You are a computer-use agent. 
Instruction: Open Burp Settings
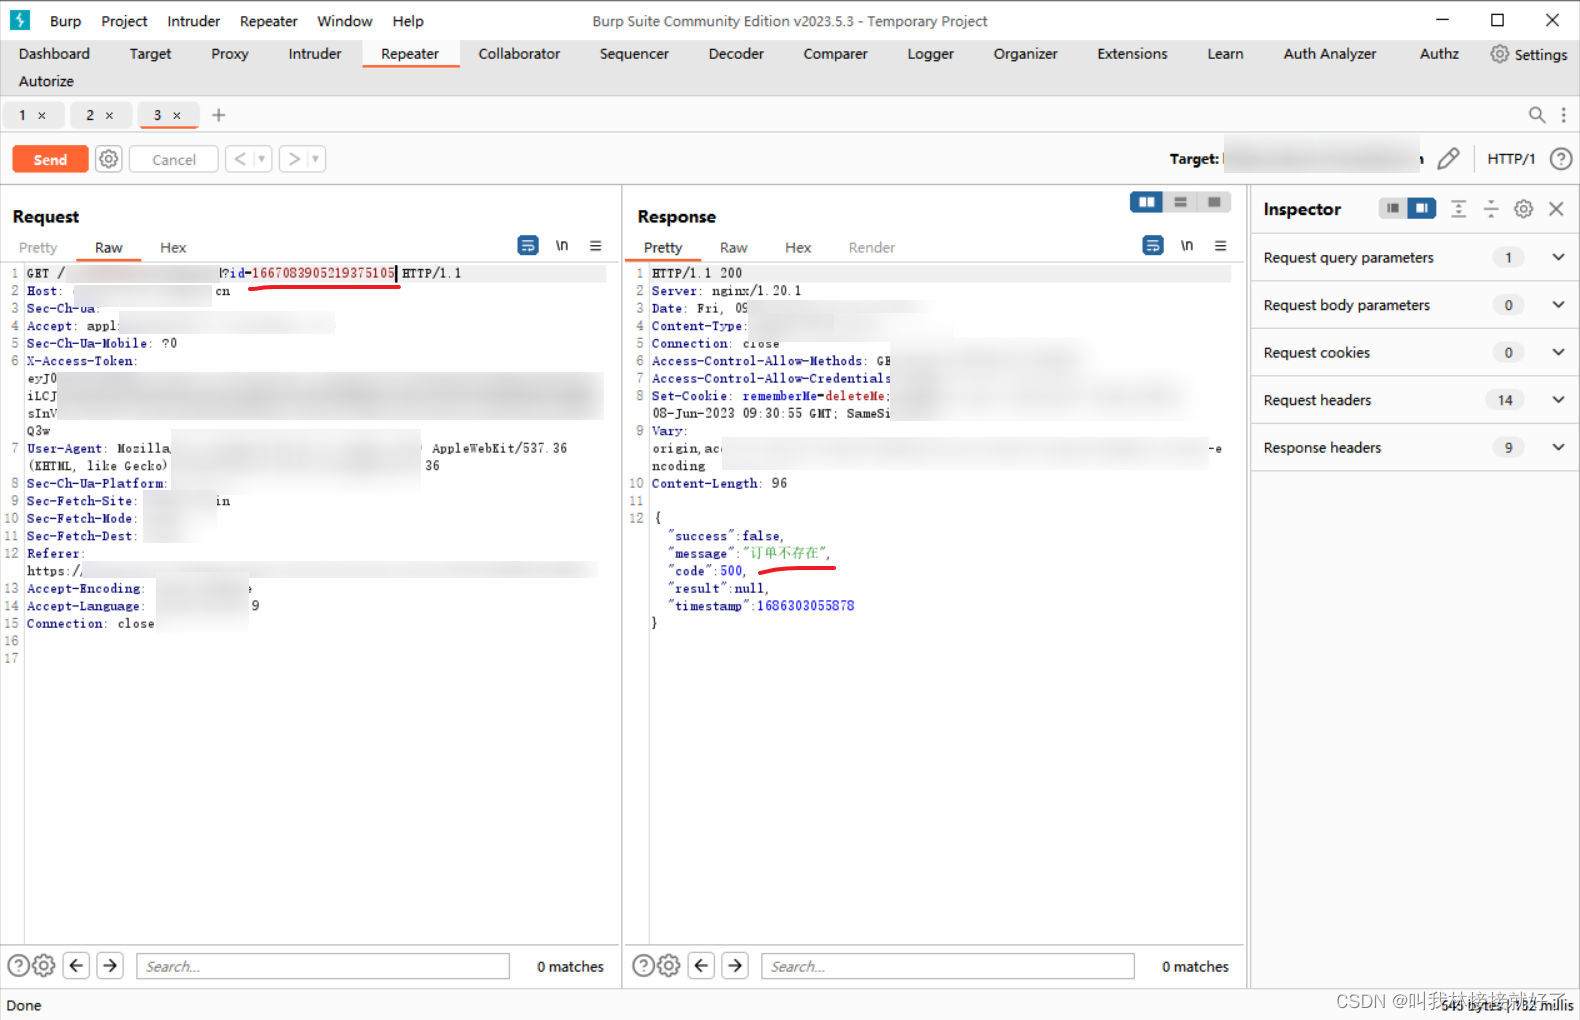[x=1529, y=54]
